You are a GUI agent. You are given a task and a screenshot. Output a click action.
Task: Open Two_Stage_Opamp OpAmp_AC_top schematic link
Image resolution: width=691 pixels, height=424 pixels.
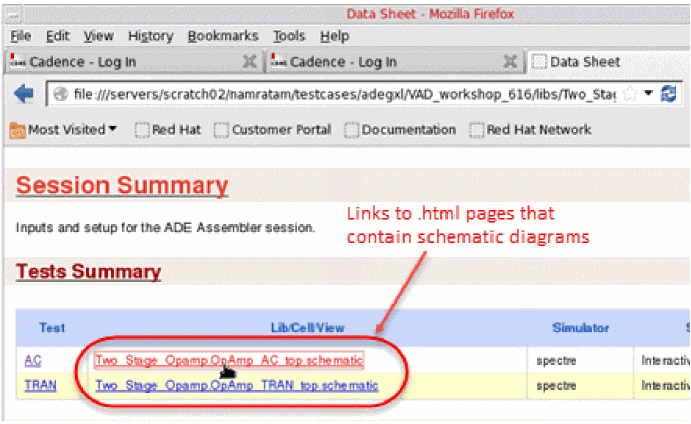click(x=229, y=360)
